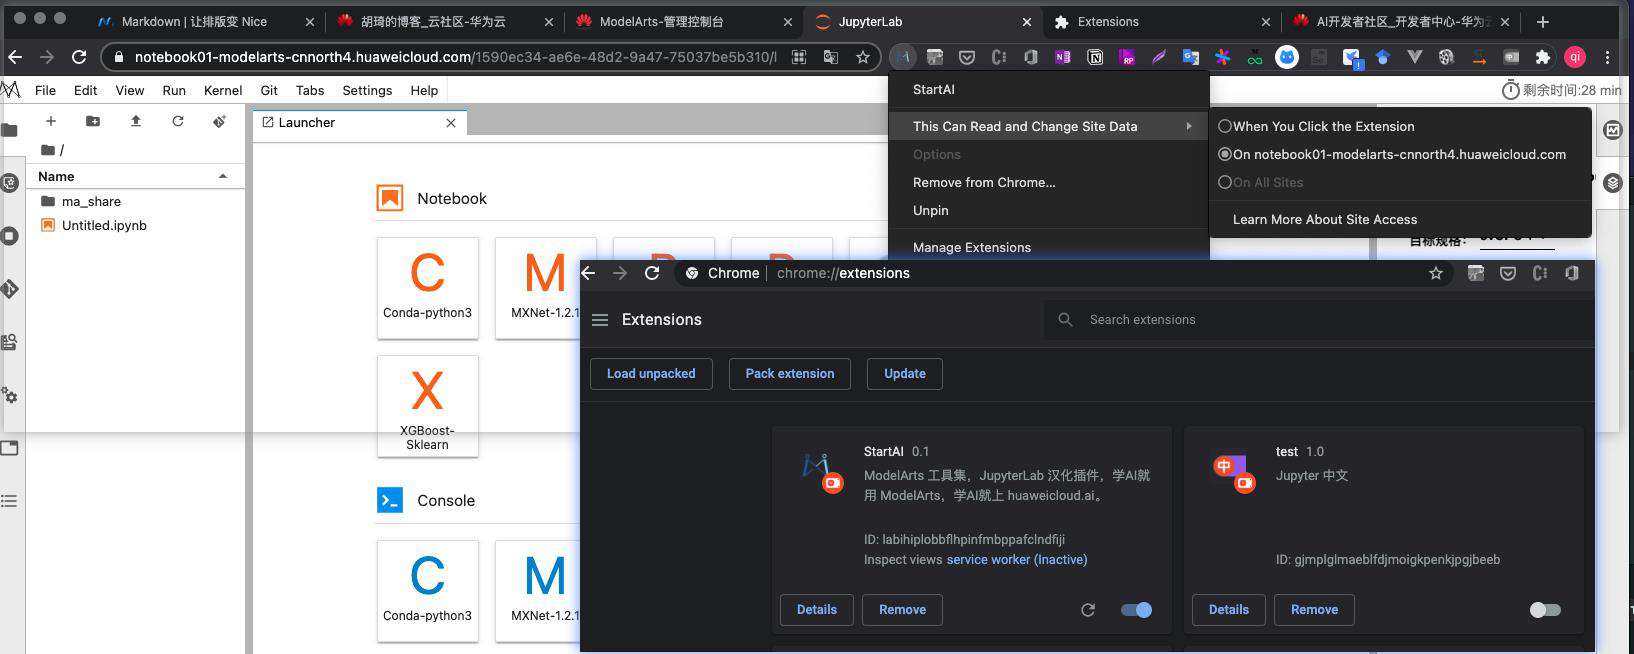The image size is (1634, 654).
Task: Click 'Learn More About Site Access'
Action: coord(1325,219)
